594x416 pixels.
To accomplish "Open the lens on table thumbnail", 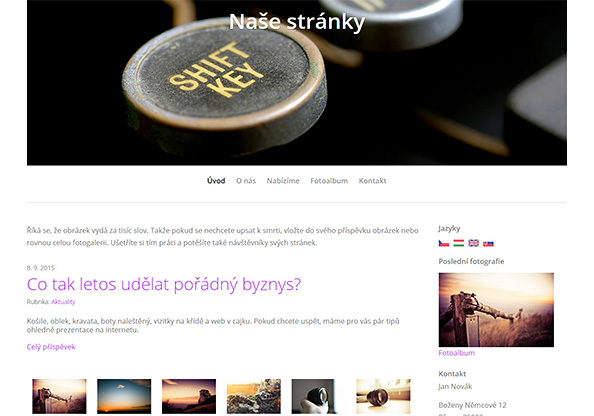I will click(383, 396).
